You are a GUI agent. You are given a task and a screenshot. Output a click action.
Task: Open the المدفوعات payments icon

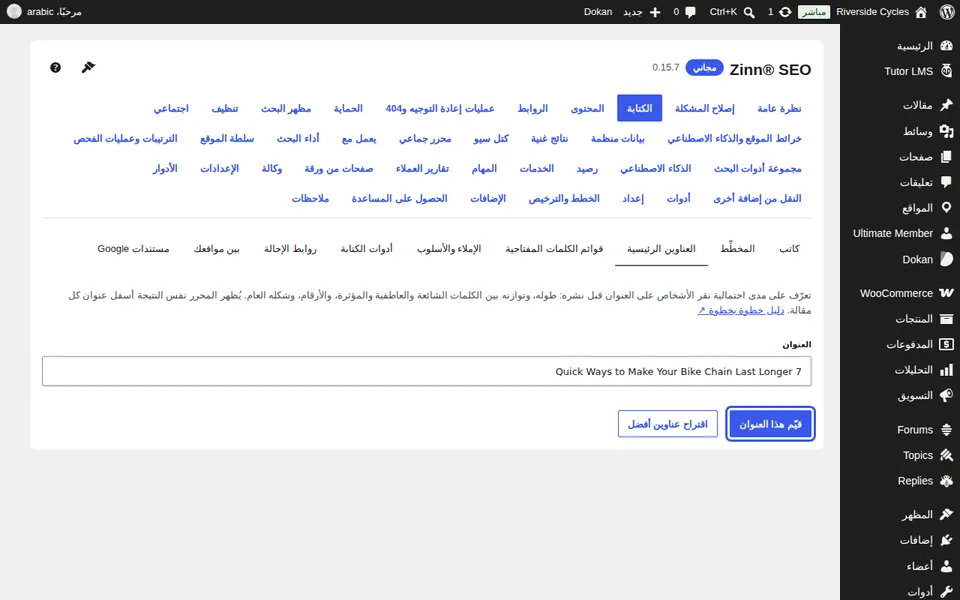click(947, 344)
